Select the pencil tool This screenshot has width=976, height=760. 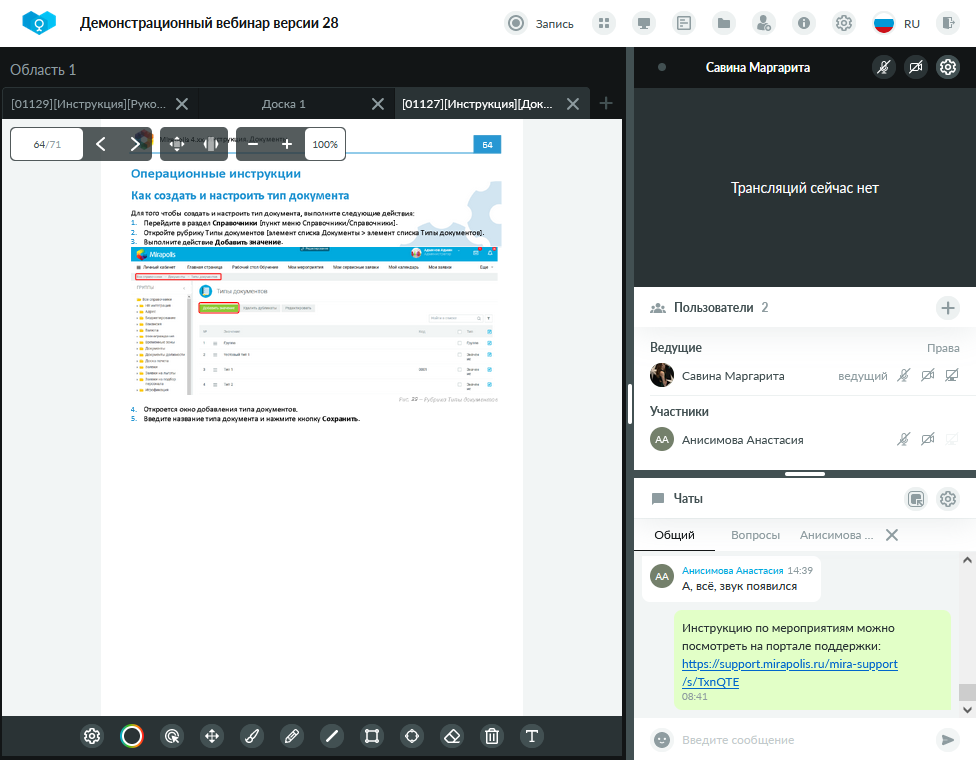click(x=292, y=736)
